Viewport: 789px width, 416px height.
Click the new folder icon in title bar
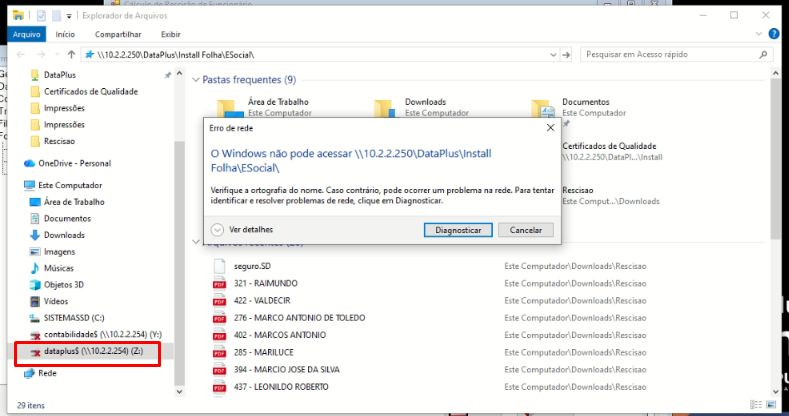pos(56,16)
